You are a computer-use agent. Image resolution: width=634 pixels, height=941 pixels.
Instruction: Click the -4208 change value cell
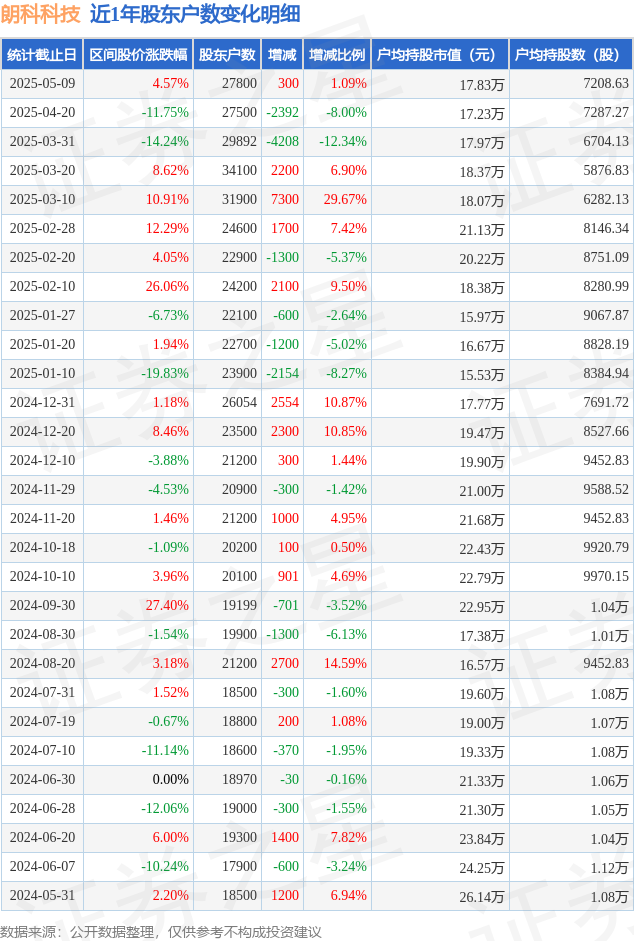tap(282, 142)
